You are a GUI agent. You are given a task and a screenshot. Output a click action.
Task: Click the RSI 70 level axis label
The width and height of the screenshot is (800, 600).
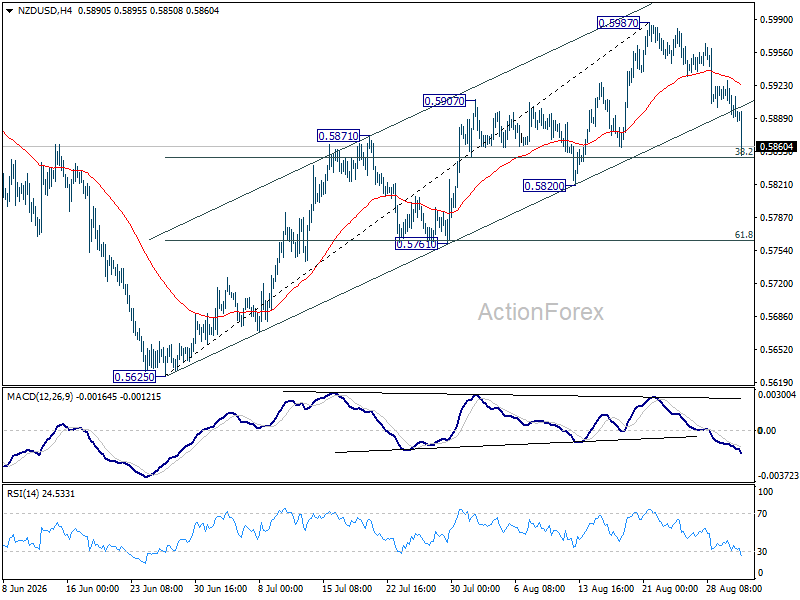click(762, 514)
